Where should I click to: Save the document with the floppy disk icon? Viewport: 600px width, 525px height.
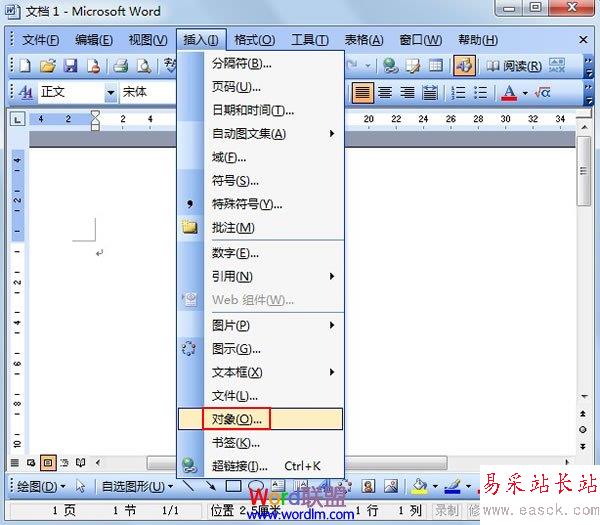pos(70,66)
